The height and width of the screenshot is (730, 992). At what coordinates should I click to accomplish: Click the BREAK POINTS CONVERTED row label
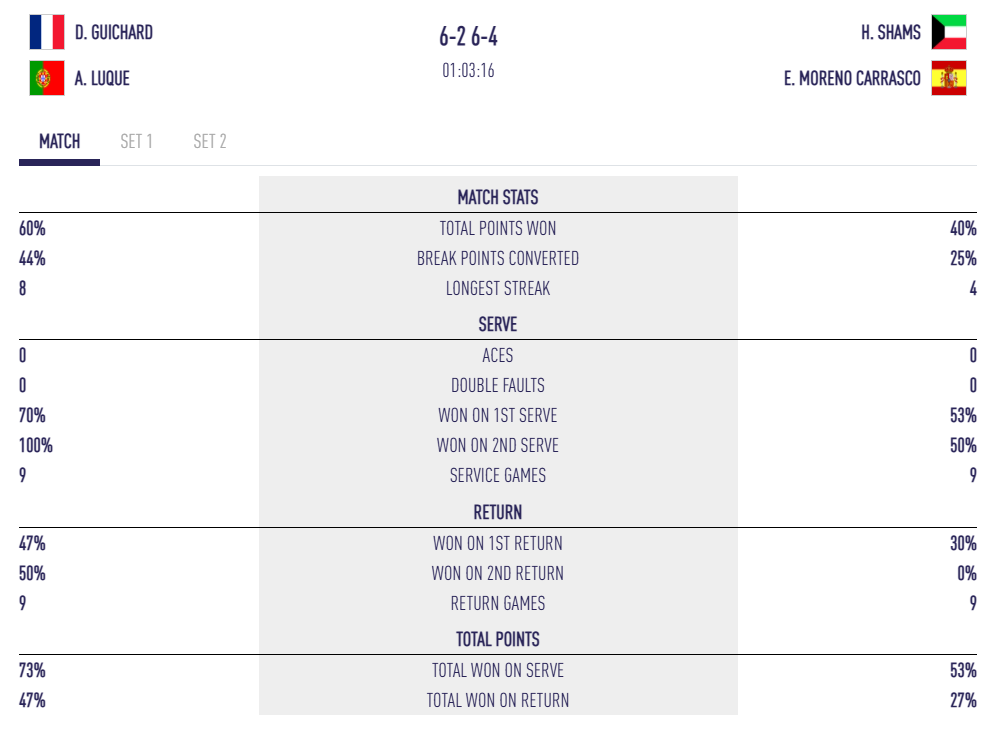[498, 258]
